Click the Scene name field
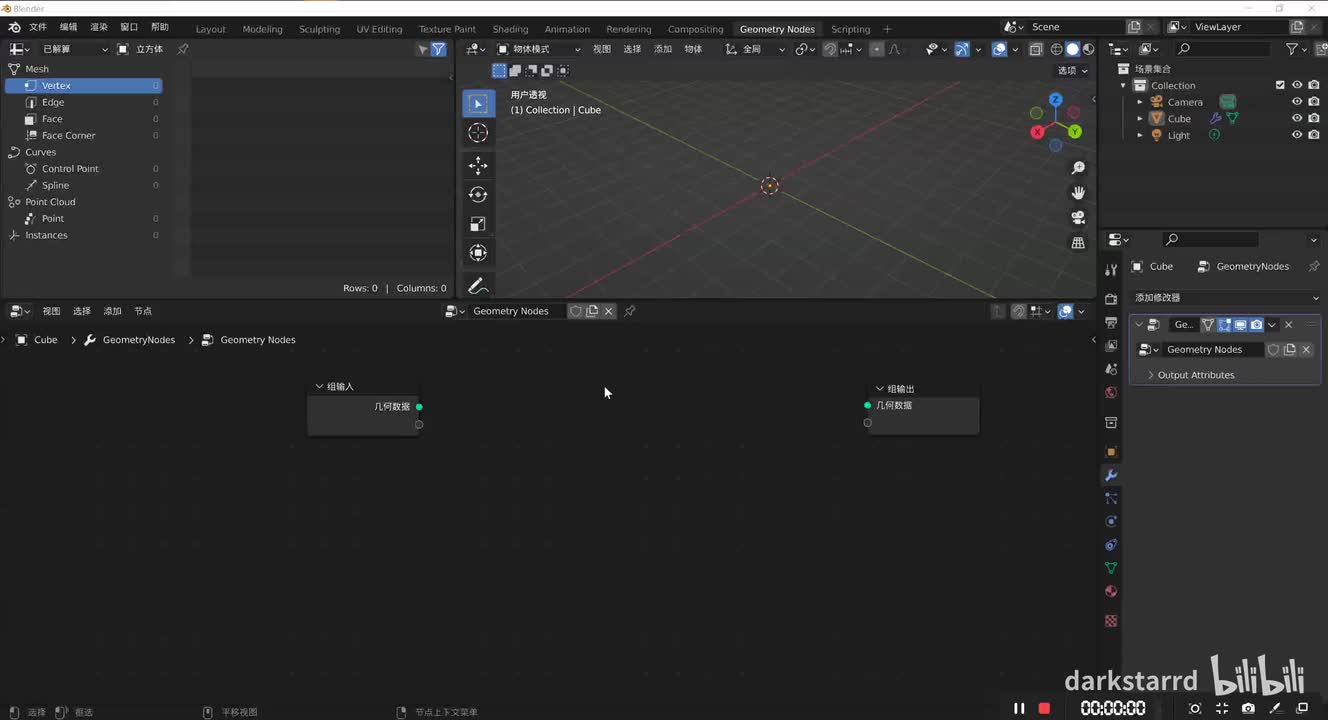Screen dimensions: 1328x720 [1075, 27]
